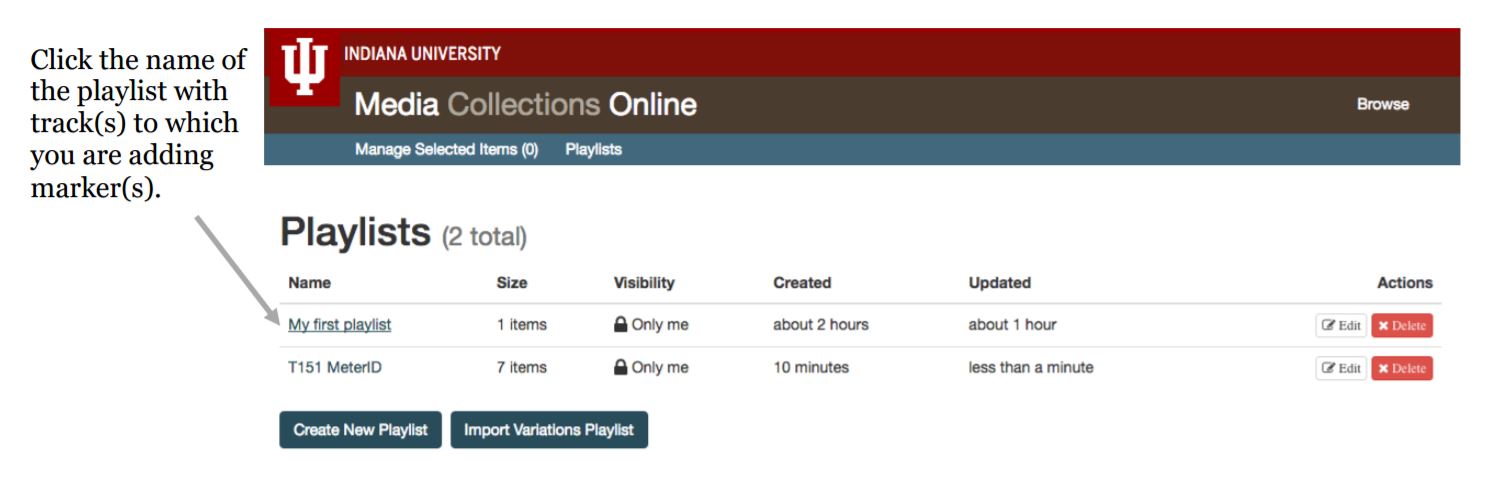This screenshot has height=488, width=1510.
Task: Go to the Playlists navigation item
Action: 593,149
